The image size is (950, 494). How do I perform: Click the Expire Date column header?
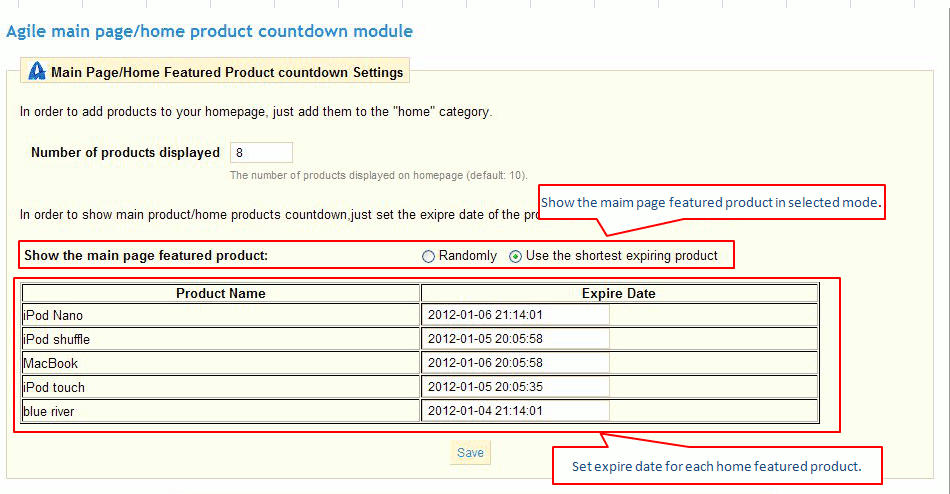tap(619, 293)
